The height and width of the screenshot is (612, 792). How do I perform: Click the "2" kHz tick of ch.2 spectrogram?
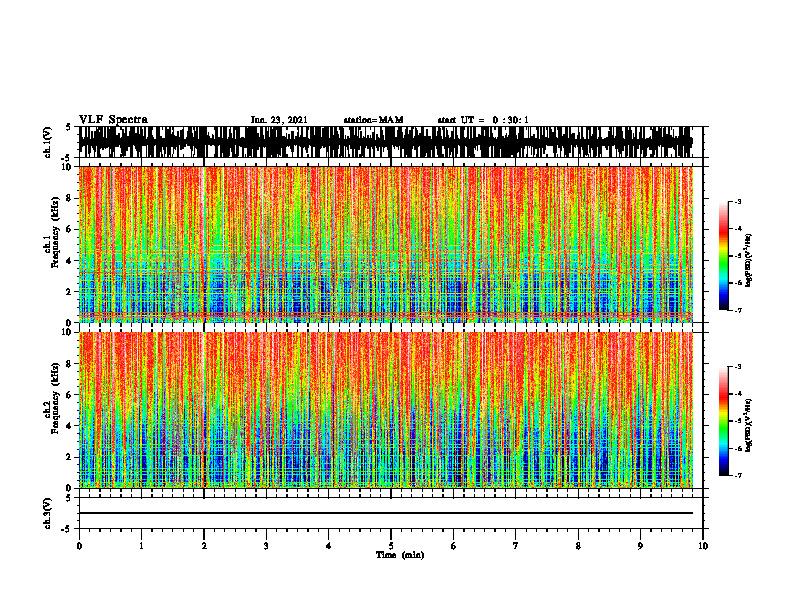tap(70, 457)
